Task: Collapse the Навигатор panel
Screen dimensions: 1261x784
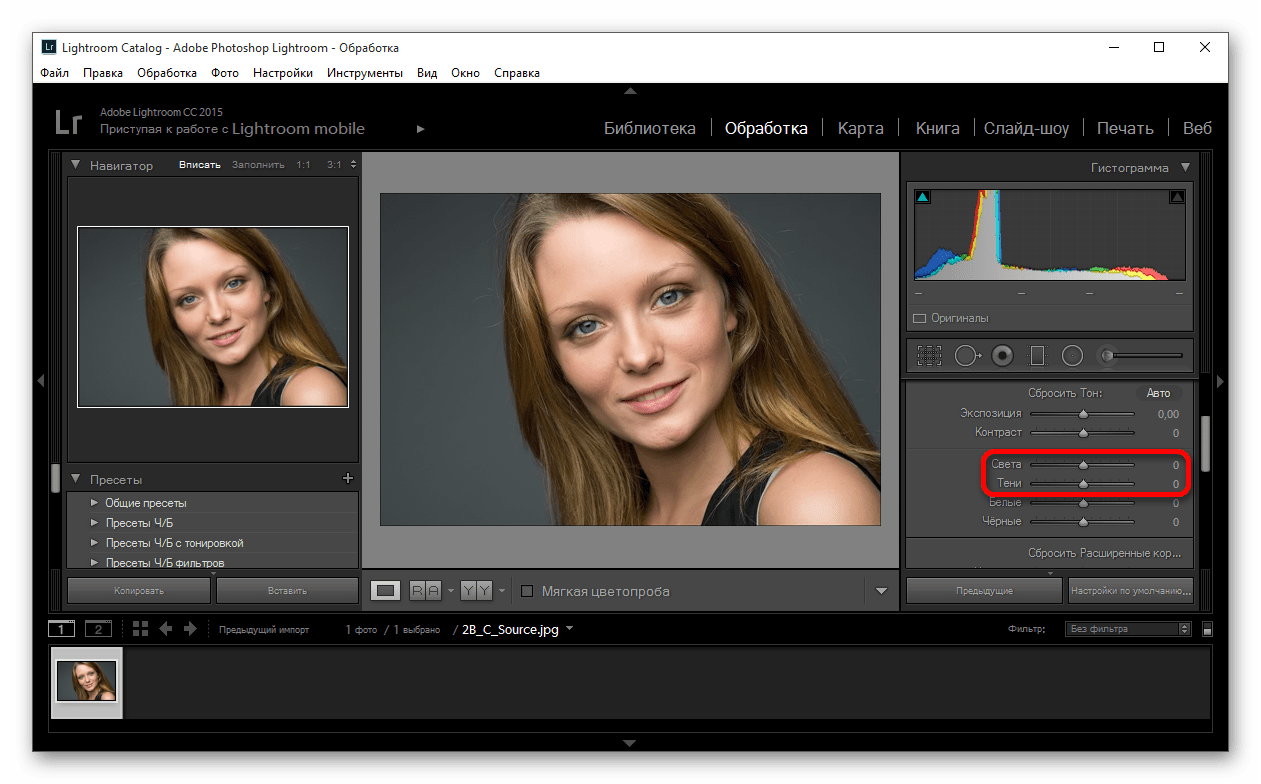Action: [75, 165]
